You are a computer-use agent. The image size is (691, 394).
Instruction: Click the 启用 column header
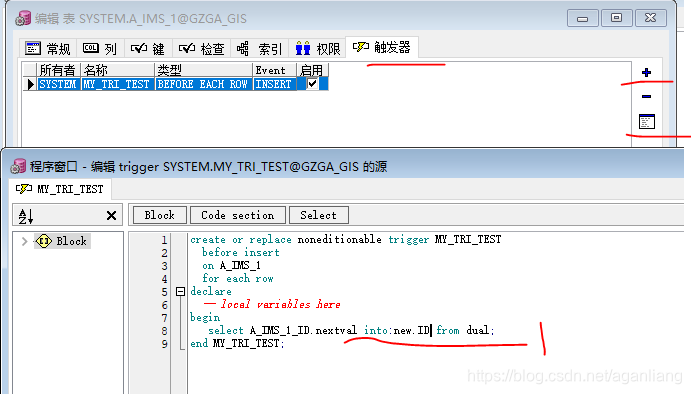[312, 70]
